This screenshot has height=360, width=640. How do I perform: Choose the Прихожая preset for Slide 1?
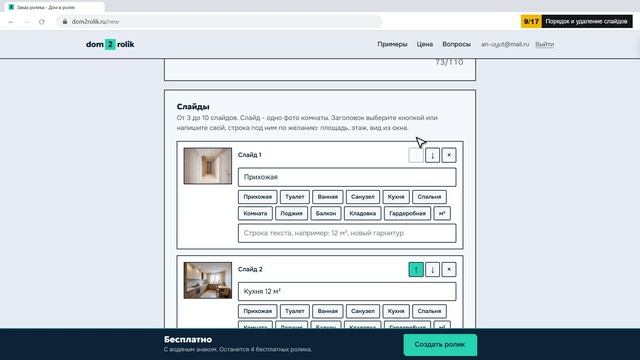pyautogui.click(x=258, y=197)
